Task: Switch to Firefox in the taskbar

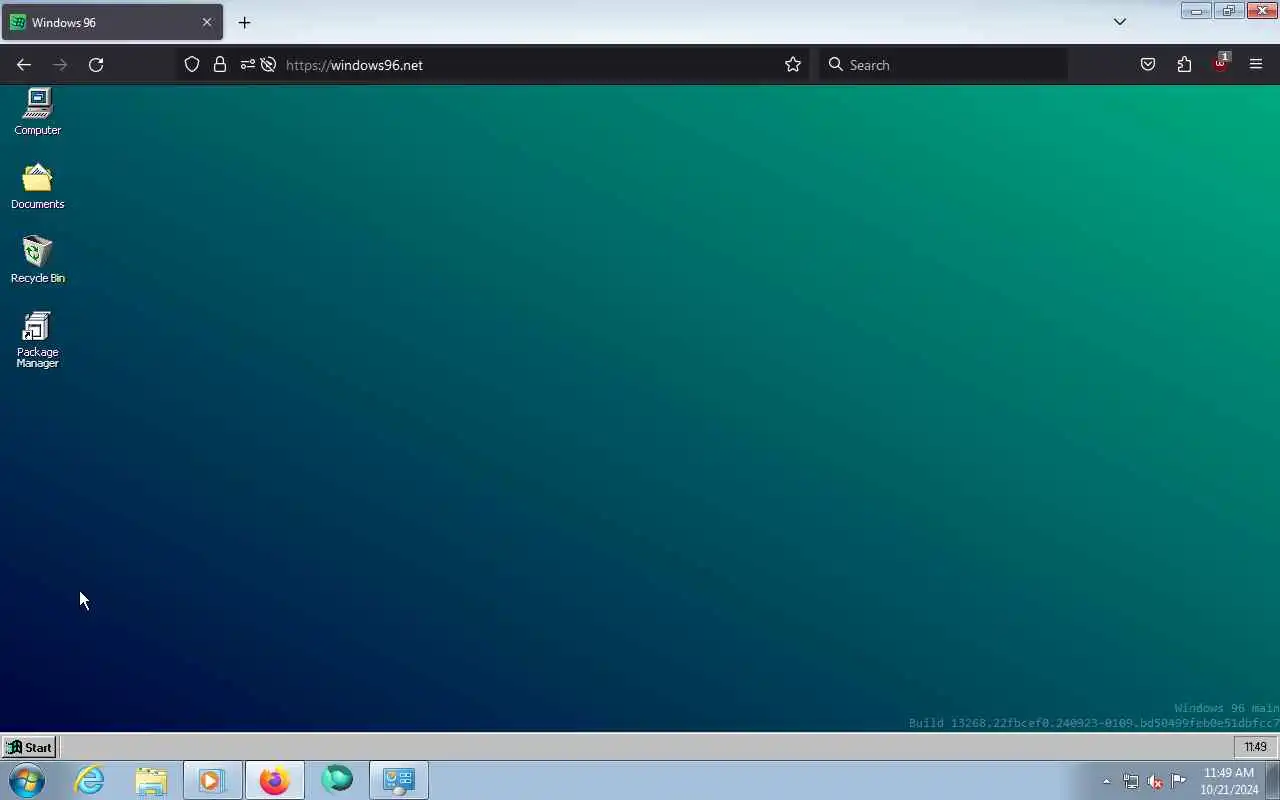Action: (x=274, y=780)
